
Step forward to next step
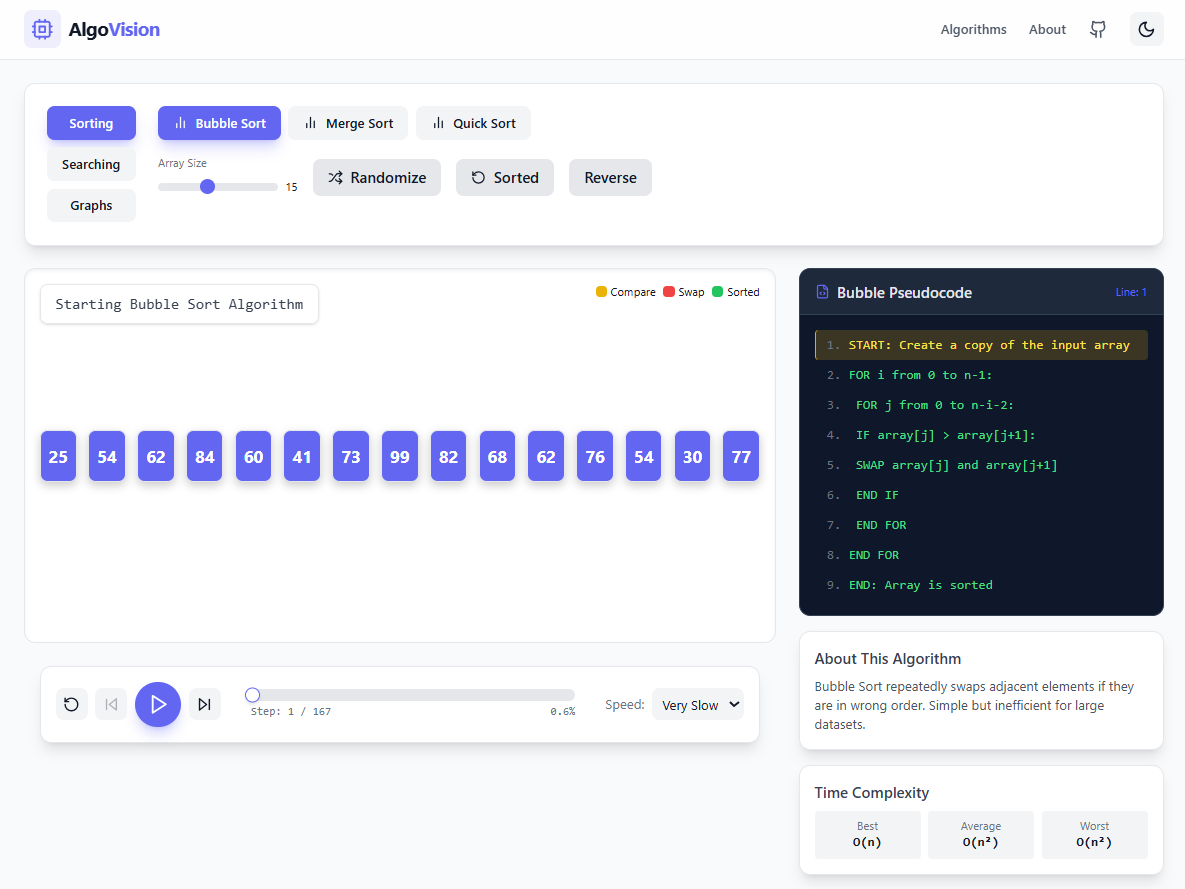pos(205,705)
